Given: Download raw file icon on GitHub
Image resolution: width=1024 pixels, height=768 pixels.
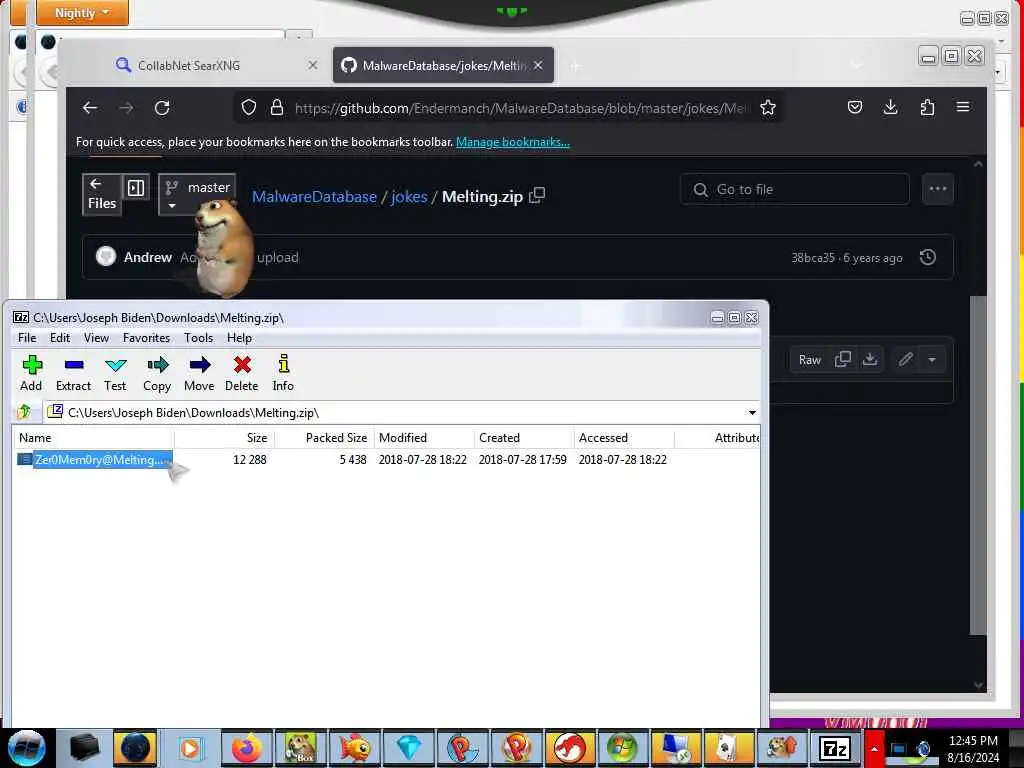Looking at the screenshot, I should (x=870, y=359).
